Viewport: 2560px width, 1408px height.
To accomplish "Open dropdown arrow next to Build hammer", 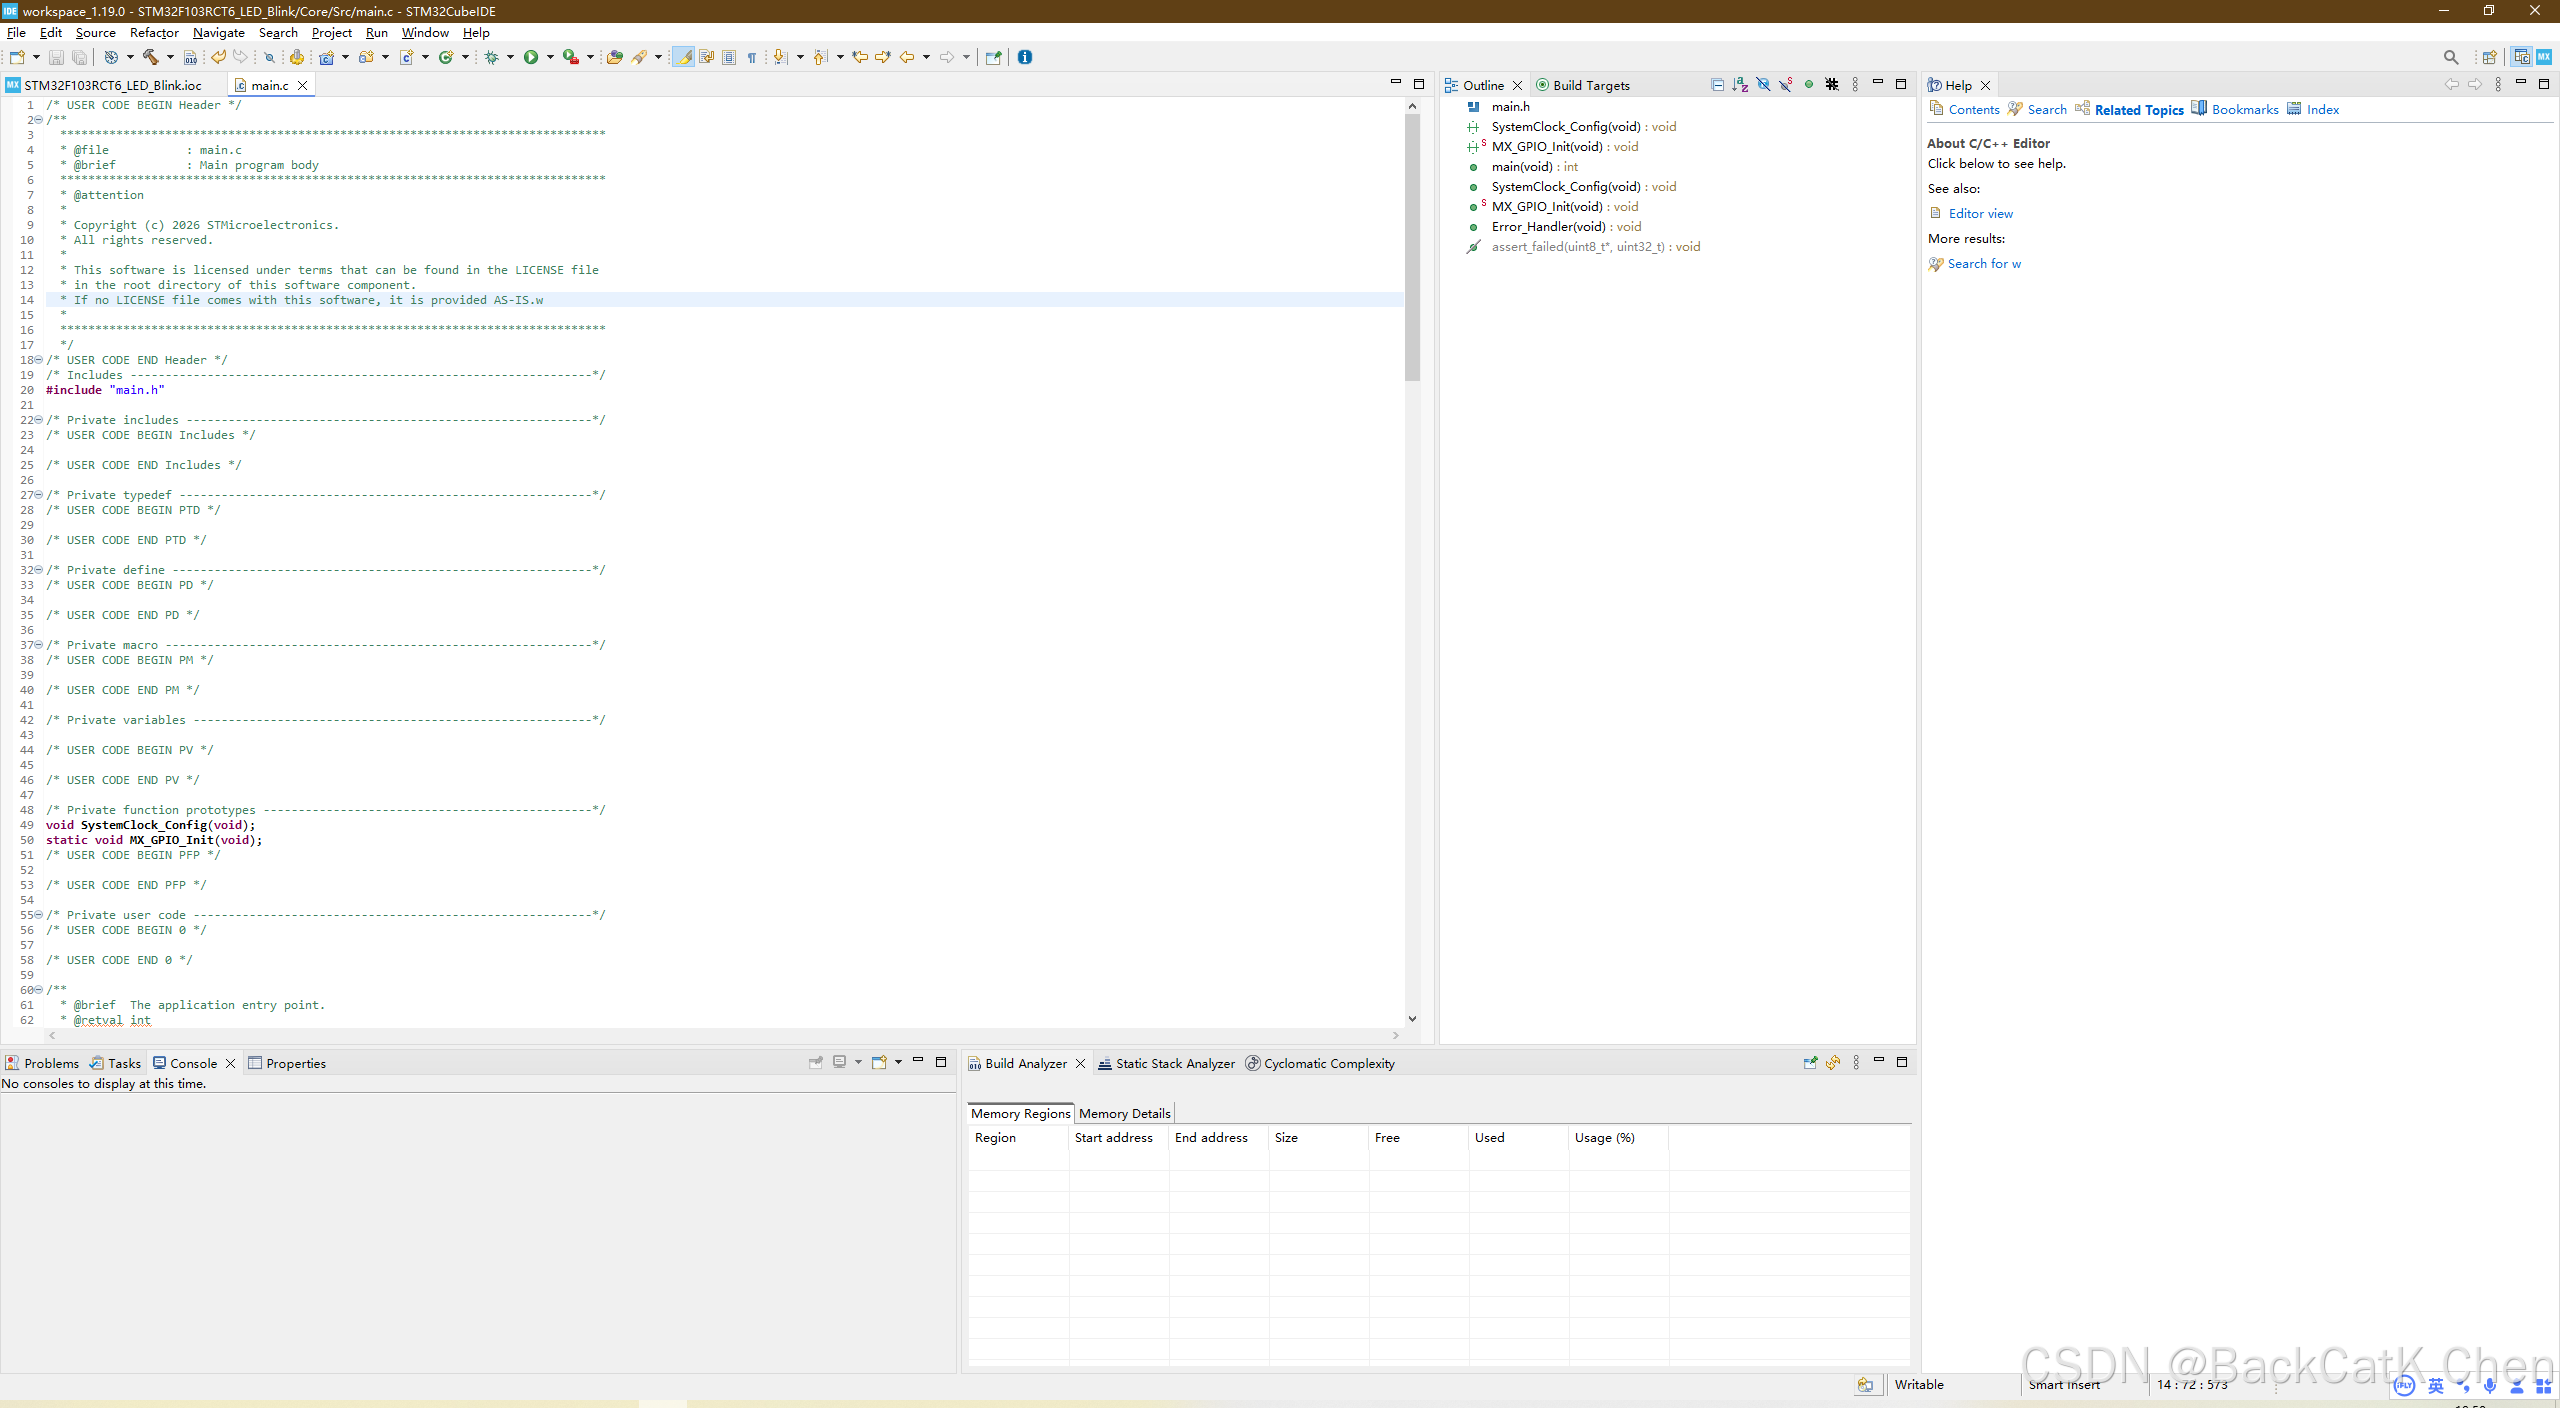I will pos(169,57).
